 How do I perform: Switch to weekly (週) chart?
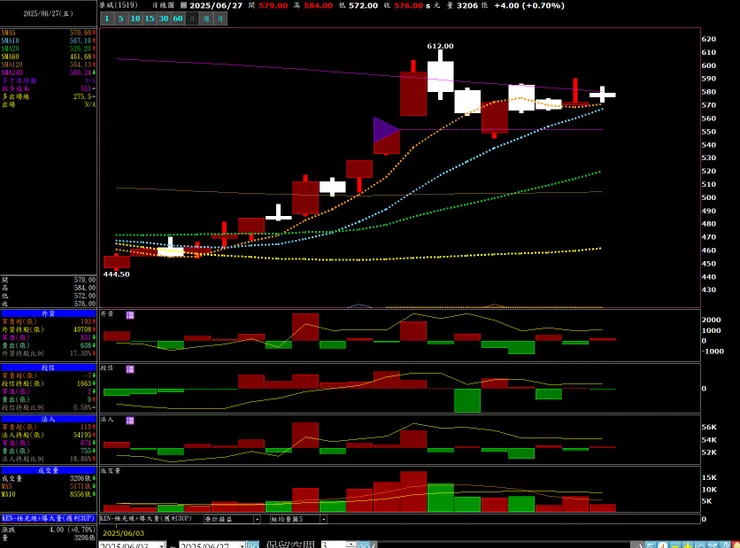click(x=206, y=18)
